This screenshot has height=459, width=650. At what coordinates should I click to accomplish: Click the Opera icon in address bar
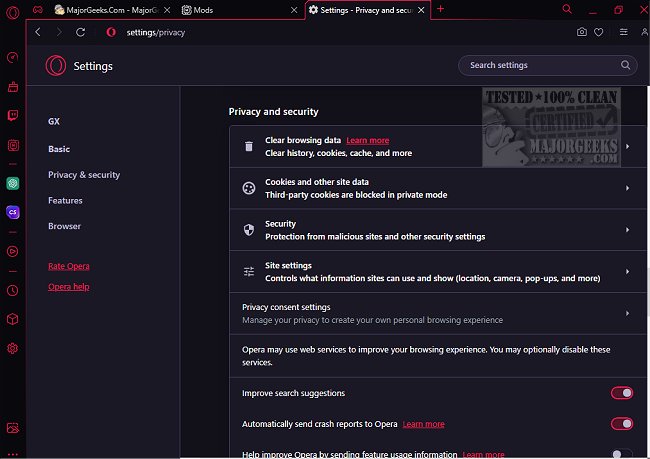111,32
